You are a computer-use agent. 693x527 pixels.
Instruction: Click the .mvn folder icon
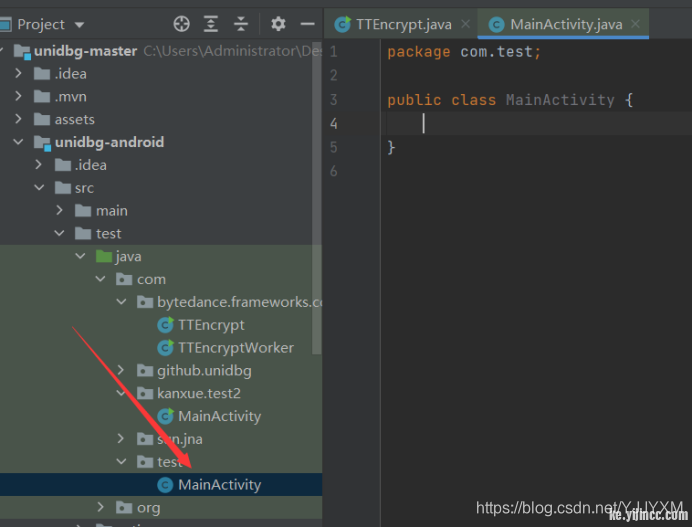[42, 96]
